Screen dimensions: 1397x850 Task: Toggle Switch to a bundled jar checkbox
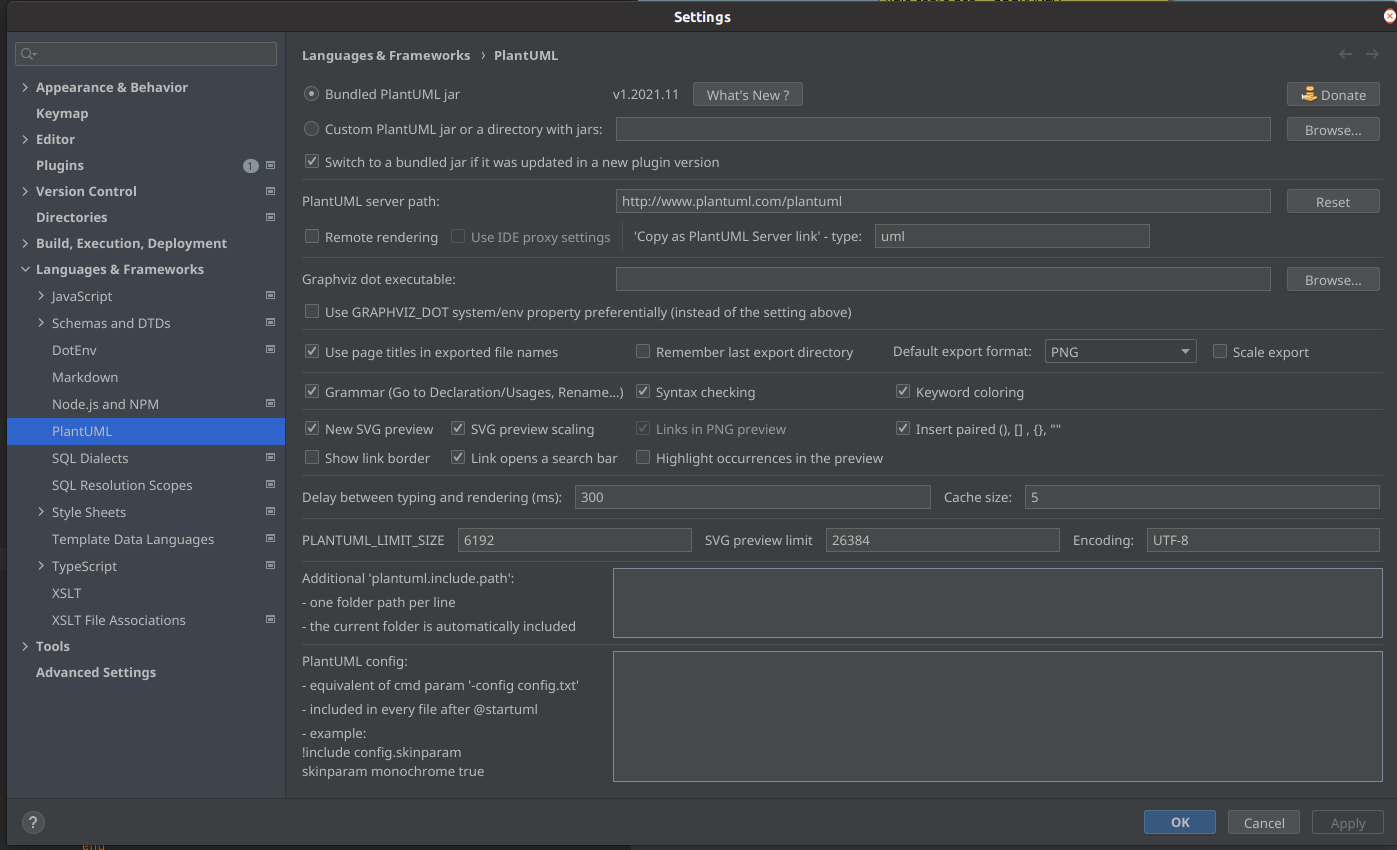tap(312, 161)
